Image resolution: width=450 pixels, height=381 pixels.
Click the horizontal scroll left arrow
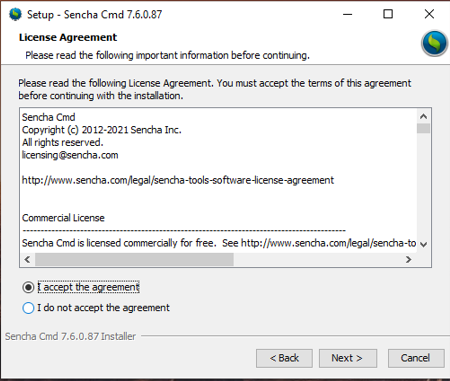[x=28, y=259]
